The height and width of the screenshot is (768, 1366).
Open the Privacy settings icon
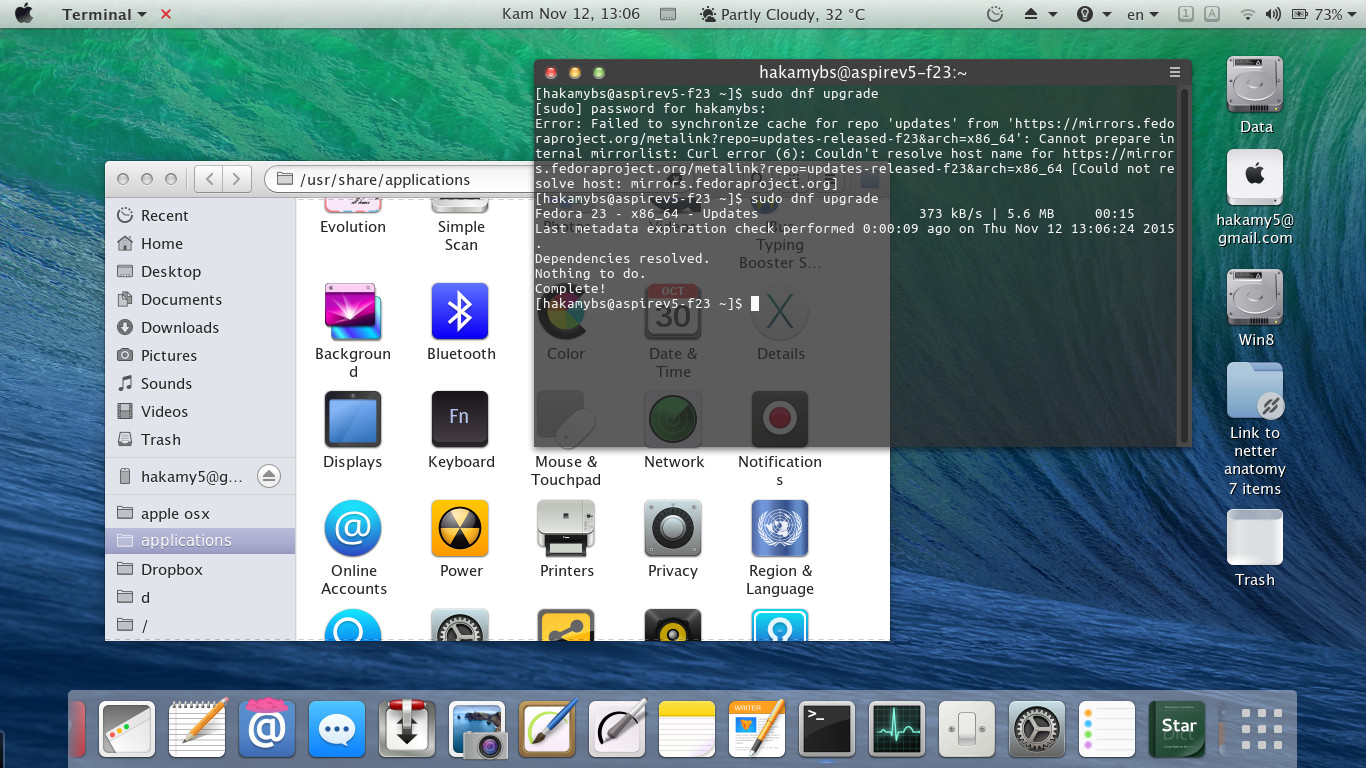click(x=673, y=528)
